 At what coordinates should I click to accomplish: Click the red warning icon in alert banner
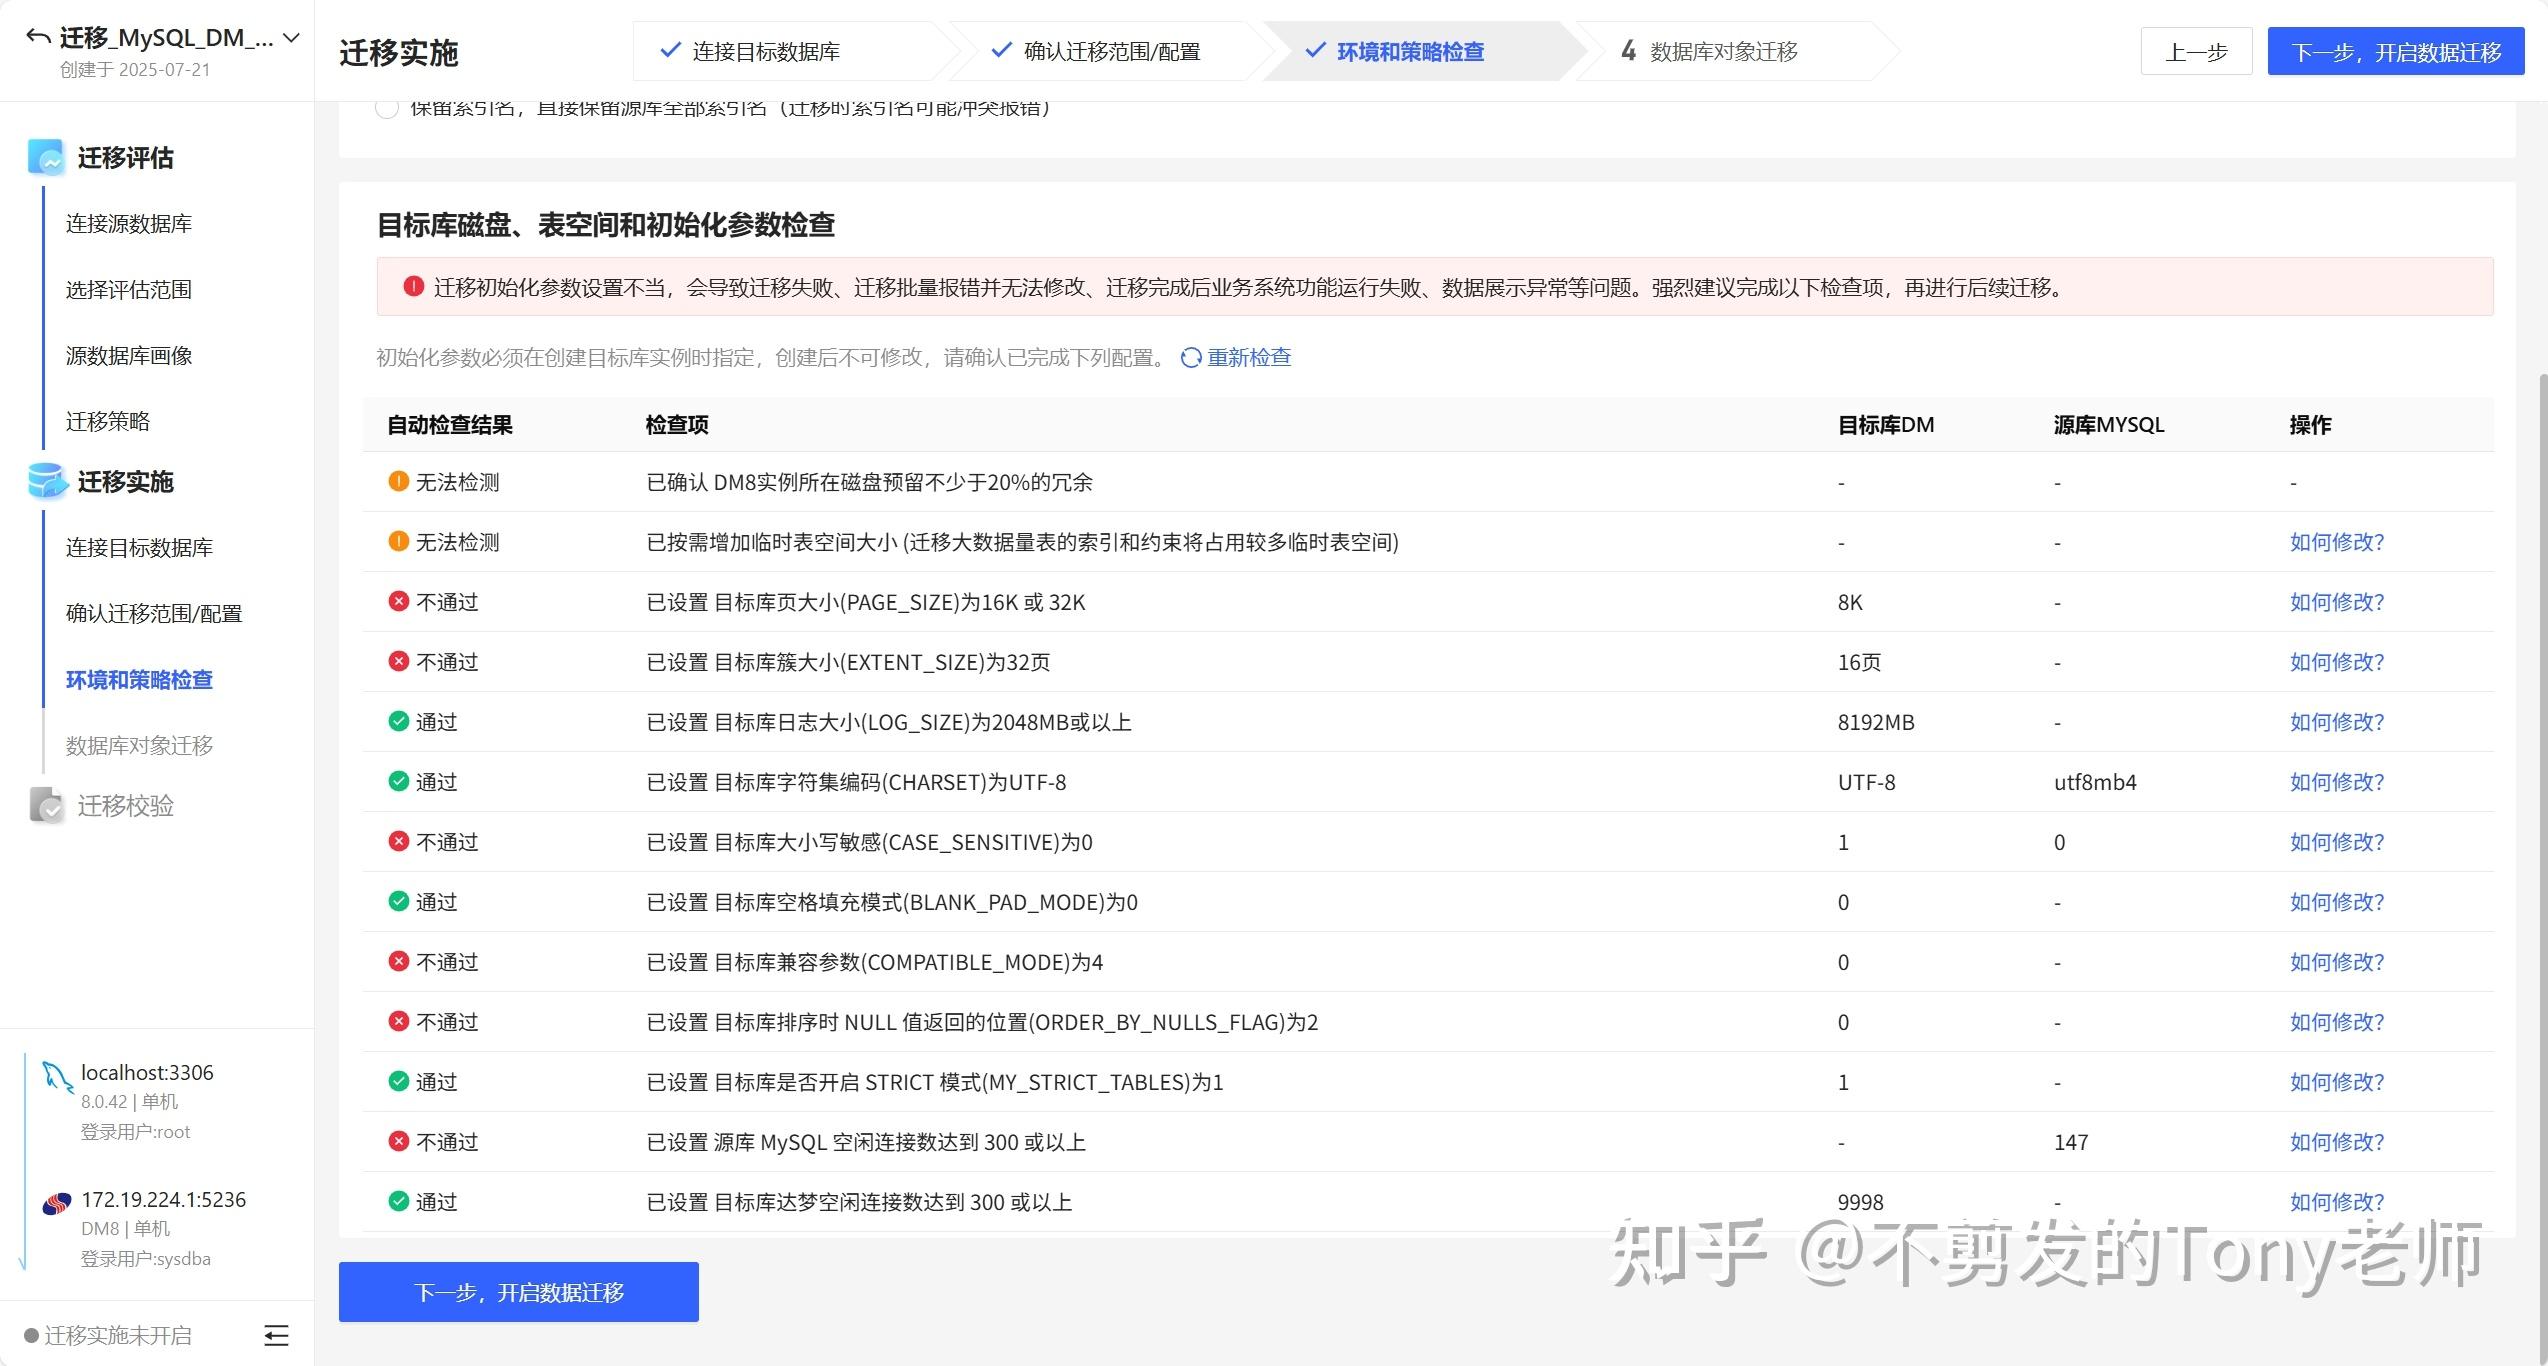[413, 287]
